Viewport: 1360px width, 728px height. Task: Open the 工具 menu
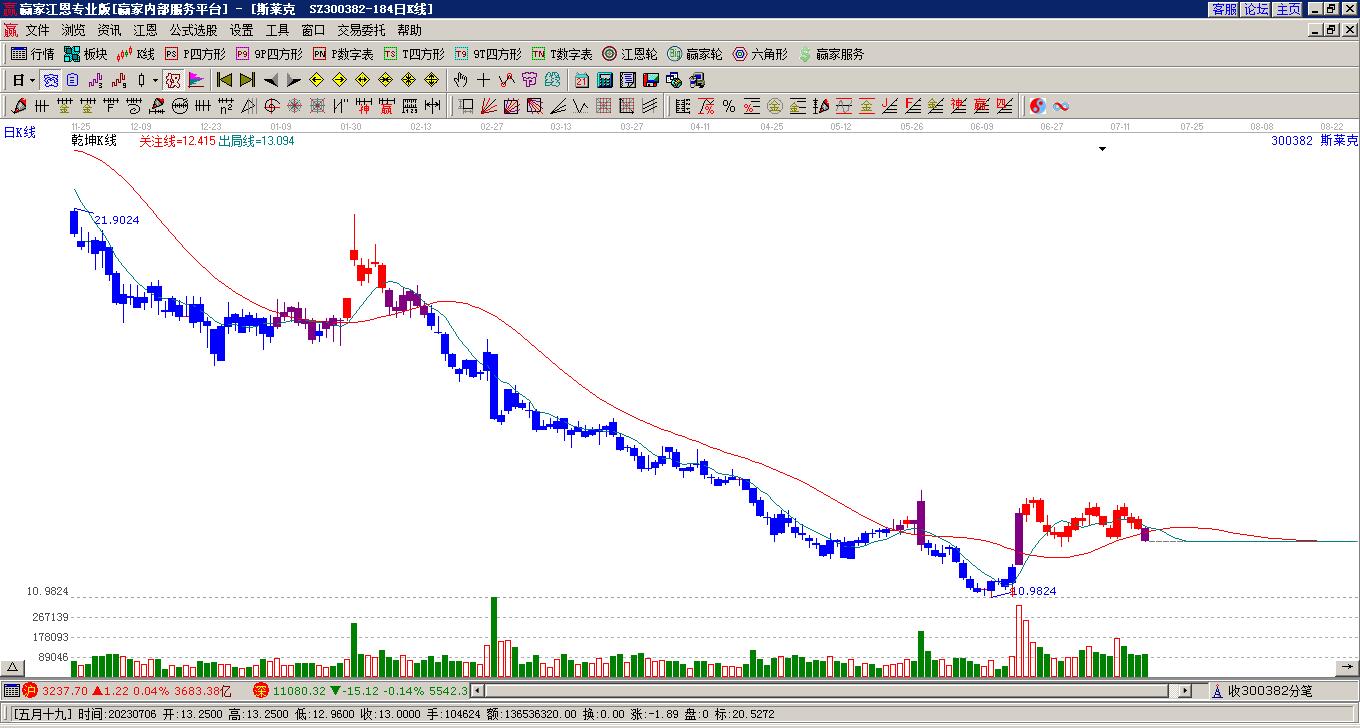tap(277, 31)
